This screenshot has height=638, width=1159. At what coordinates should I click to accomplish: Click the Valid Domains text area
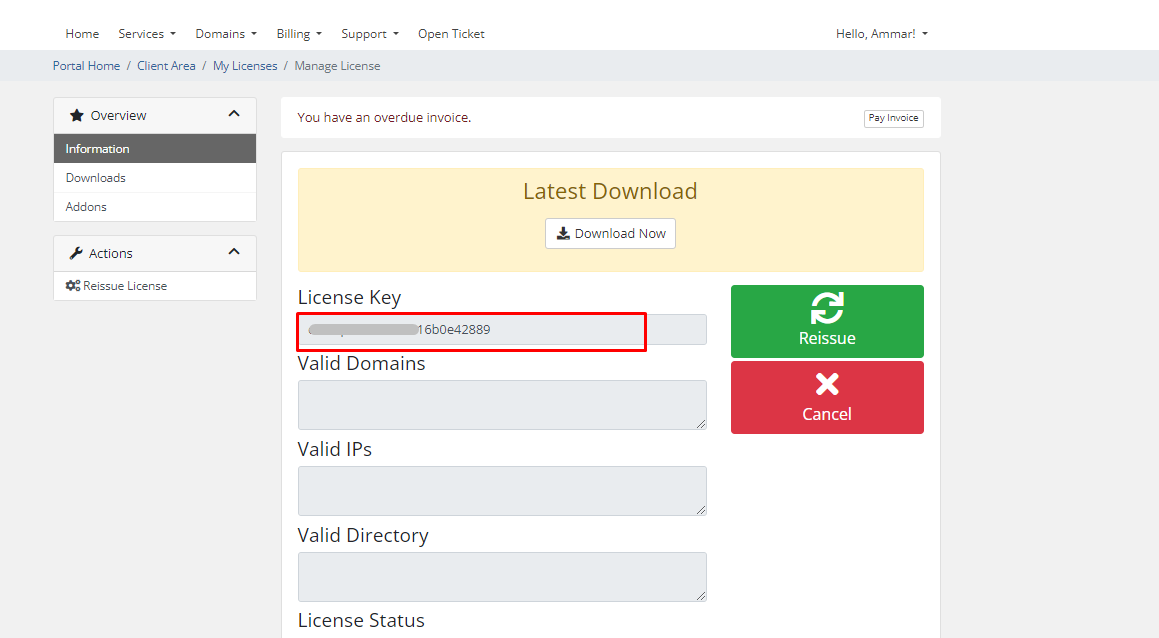tap(502, 405)
